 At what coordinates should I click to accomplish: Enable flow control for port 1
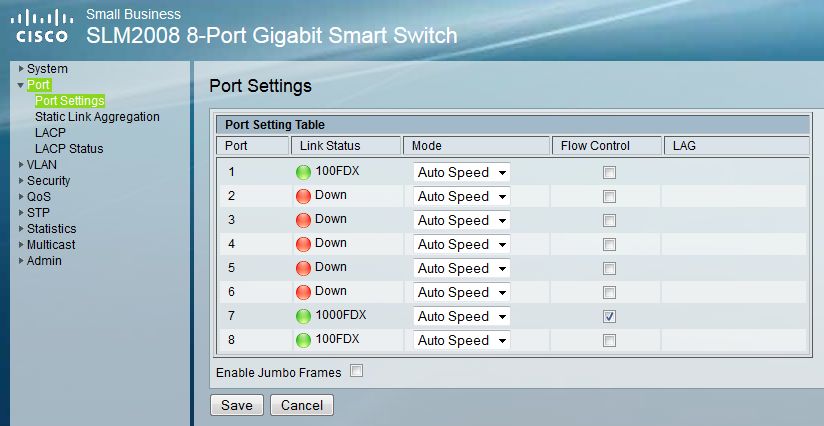pyautogui.click(x=609, y=172)
